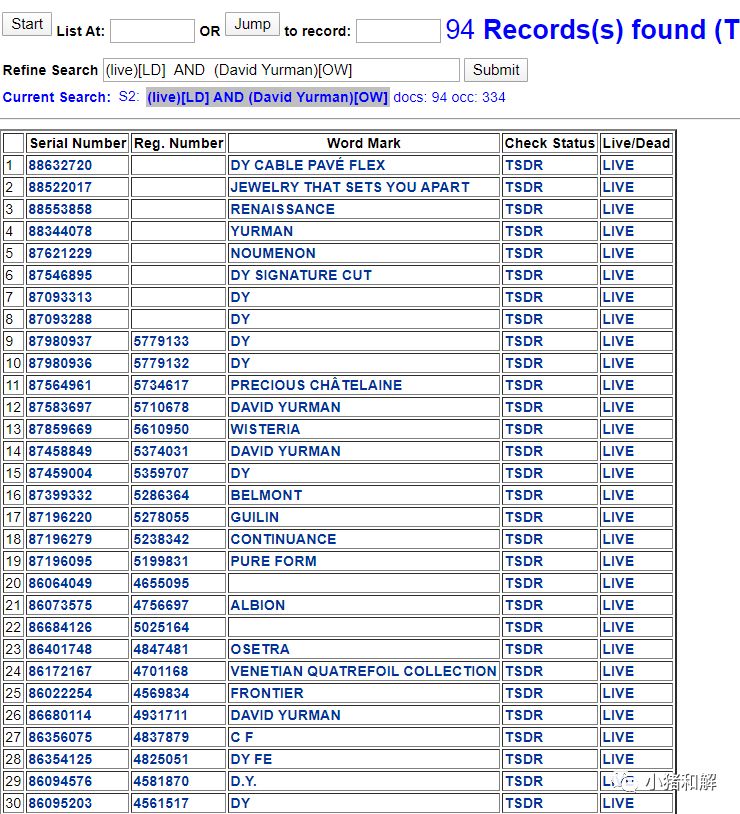Open registration number 5779132
The width and height of the screenshot is (740, 814).
click(162, 363)
